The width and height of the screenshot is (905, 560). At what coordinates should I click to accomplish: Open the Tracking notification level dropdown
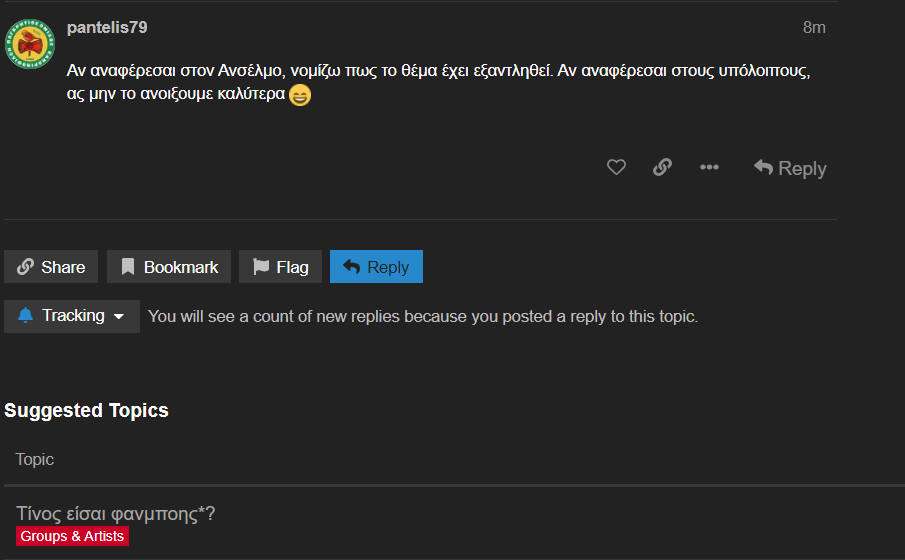click(x=72, y=316)
